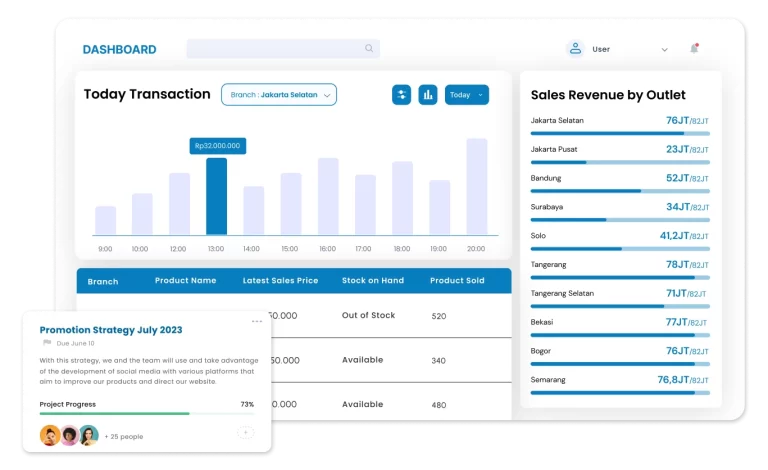The width and height of the screenshot is (768, 470).
Task: Click the Stock on Hand column header
Action: (x=375, y=281)
